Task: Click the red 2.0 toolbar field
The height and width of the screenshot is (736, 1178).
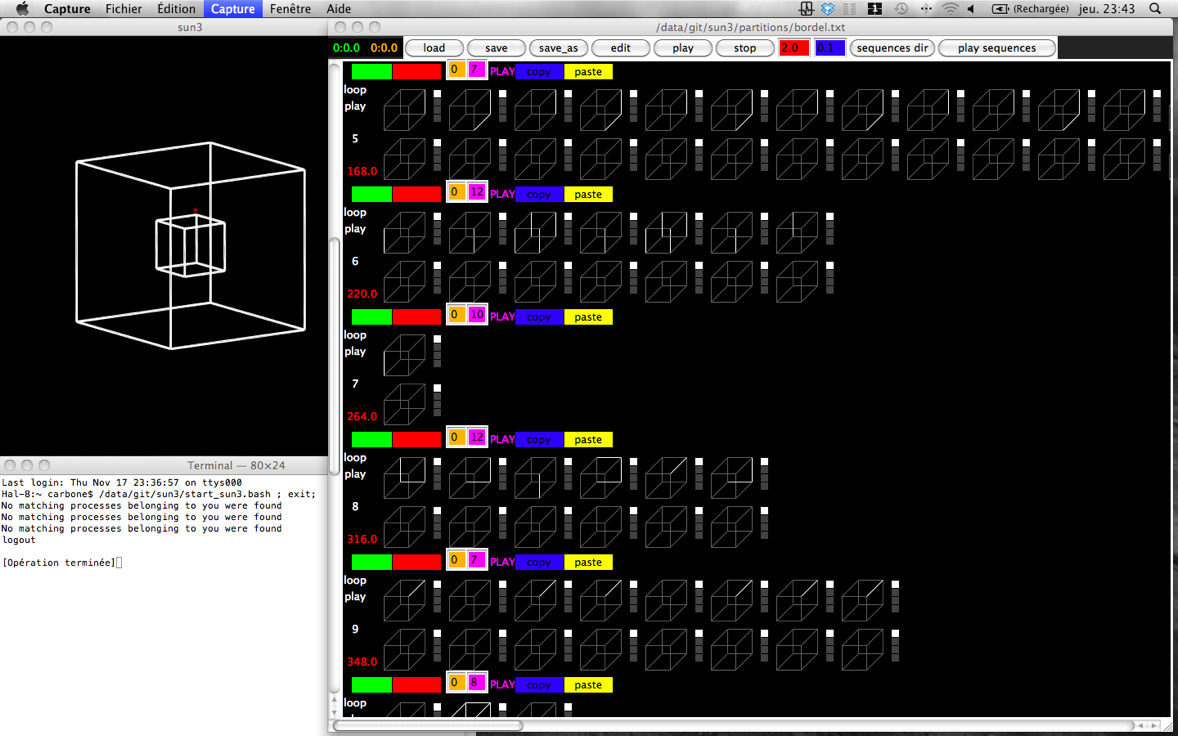Action: [x=794, y=48]
